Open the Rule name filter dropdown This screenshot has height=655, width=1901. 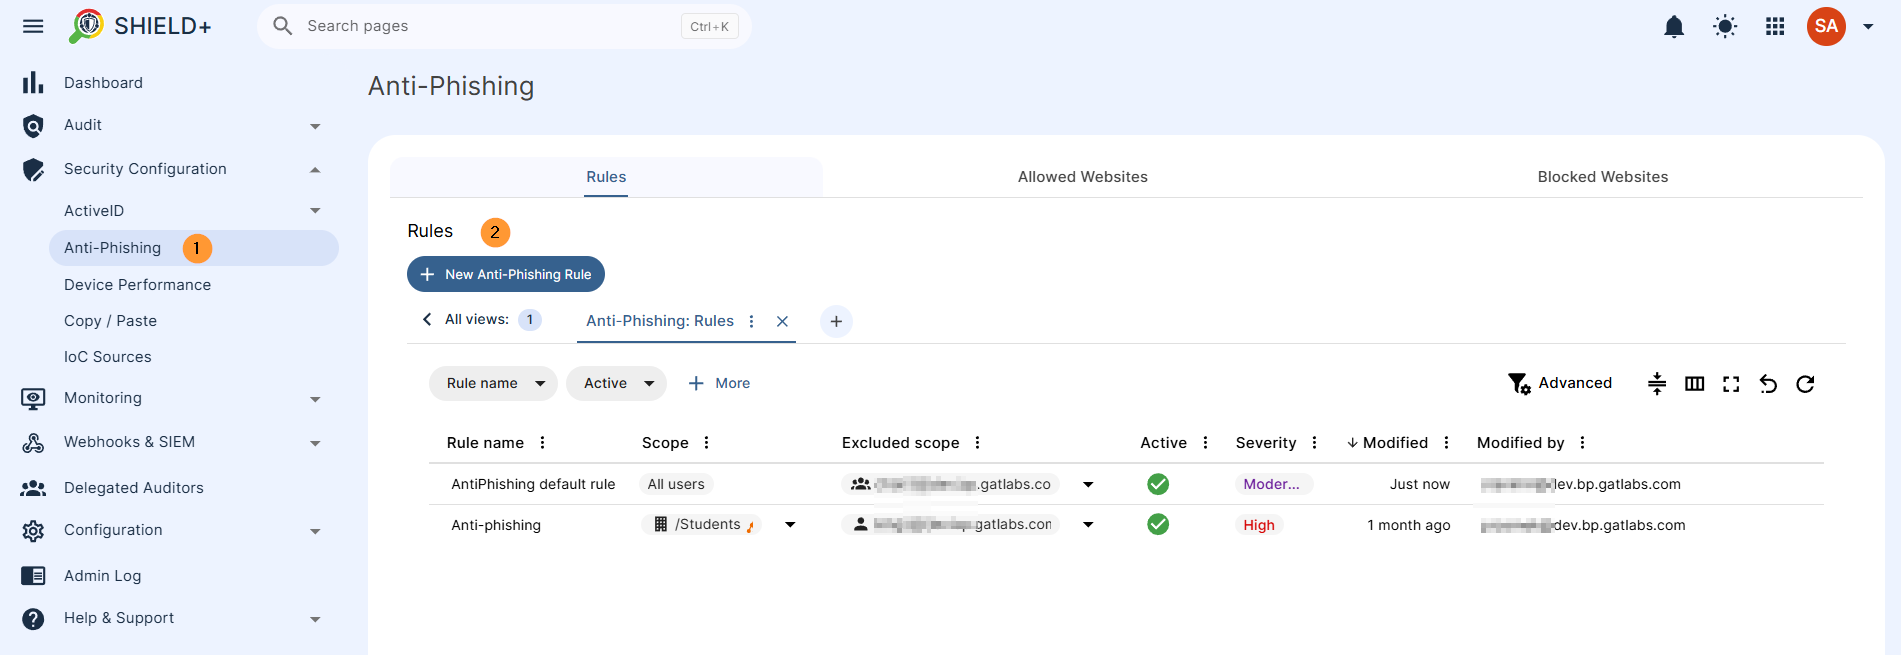coord(493,383)
